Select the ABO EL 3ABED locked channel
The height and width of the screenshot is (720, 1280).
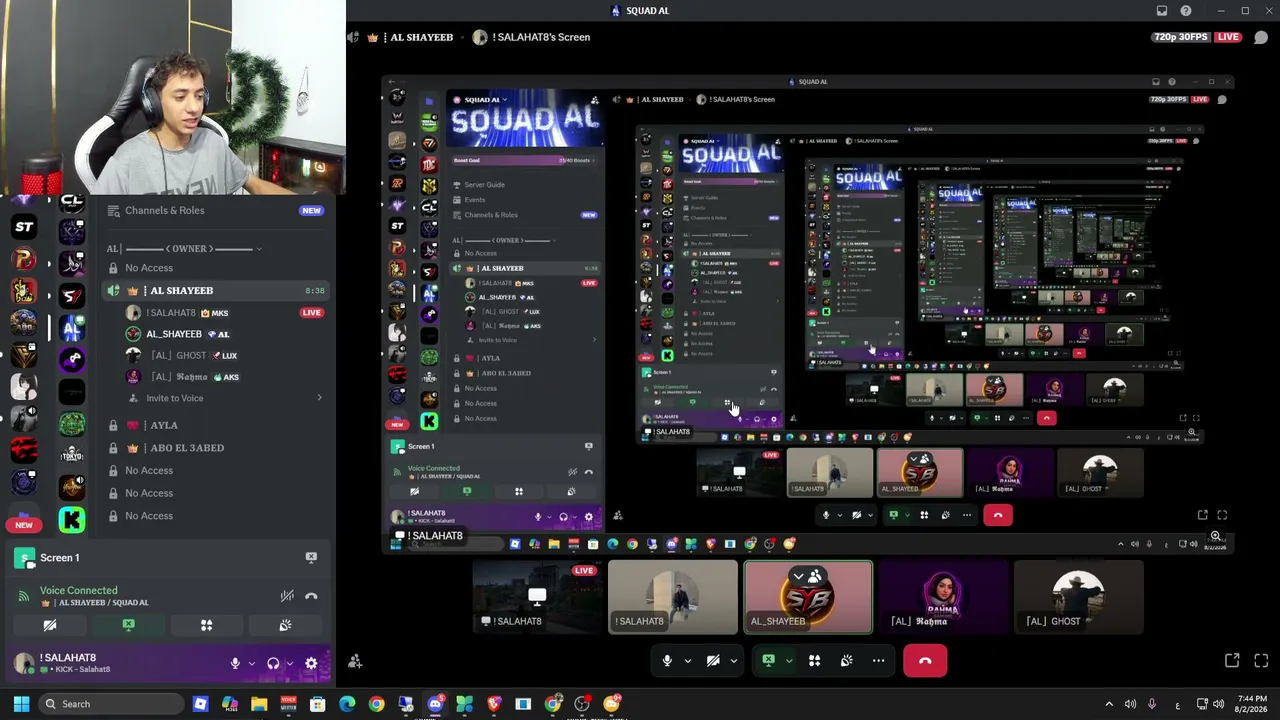pyautogui.click(x=216, y=448)
